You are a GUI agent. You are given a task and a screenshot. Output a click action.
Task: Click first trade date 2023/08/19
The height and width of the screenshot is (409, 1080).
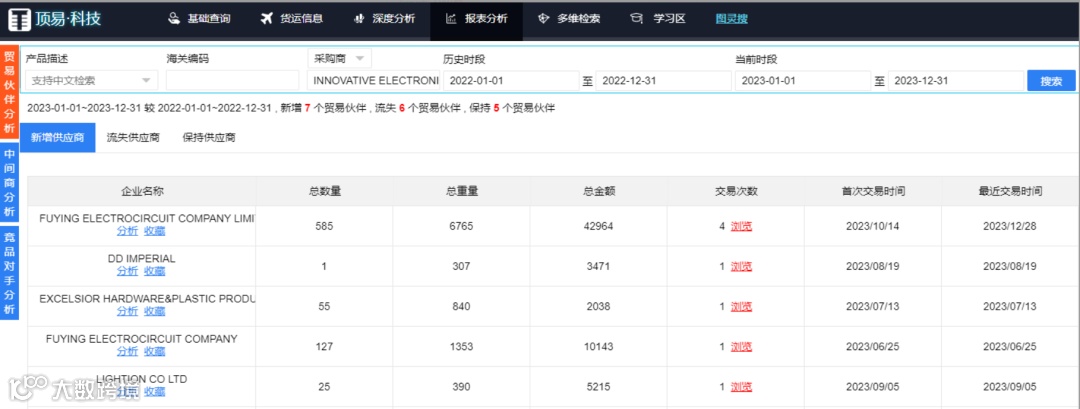click(x=873, y=266)
